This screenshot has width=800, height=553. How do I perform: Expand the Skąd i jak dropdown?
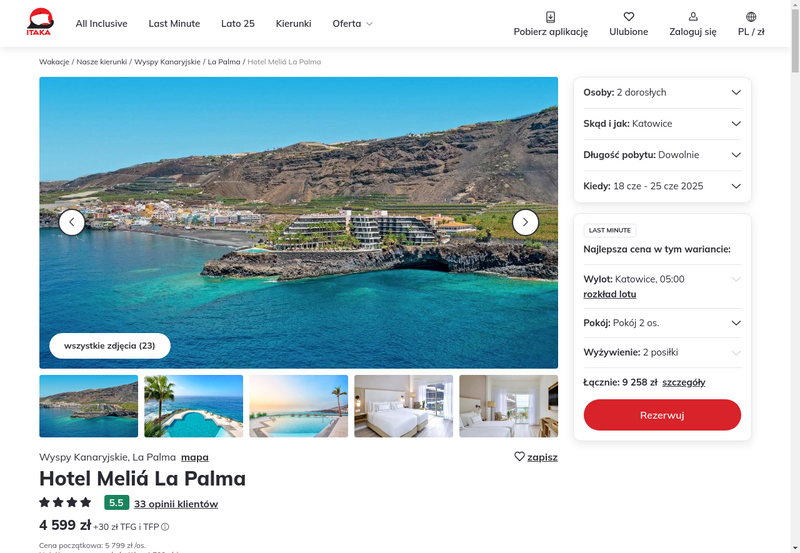[x=662, y=123]
